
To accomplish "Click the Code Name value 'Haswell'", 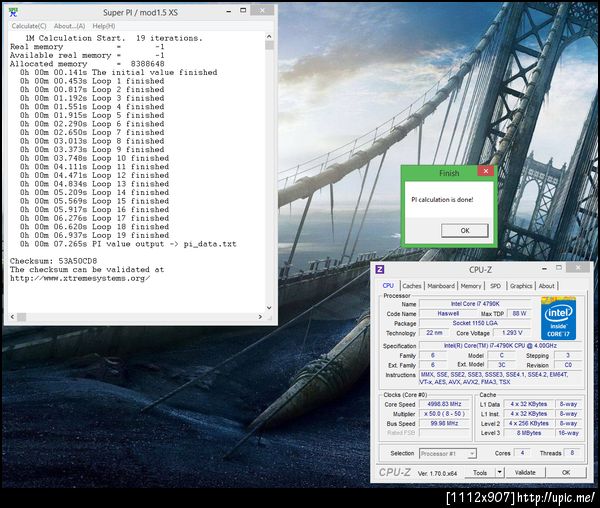I will pyautogui.click(x=448, y=313).
